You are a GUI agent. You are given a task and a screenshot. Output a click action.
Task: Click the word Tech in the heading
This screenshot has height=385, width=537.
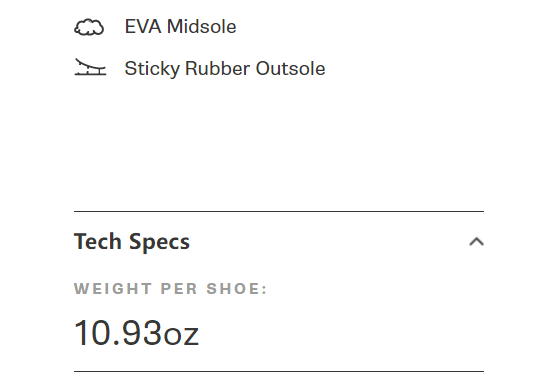point(98,241)
